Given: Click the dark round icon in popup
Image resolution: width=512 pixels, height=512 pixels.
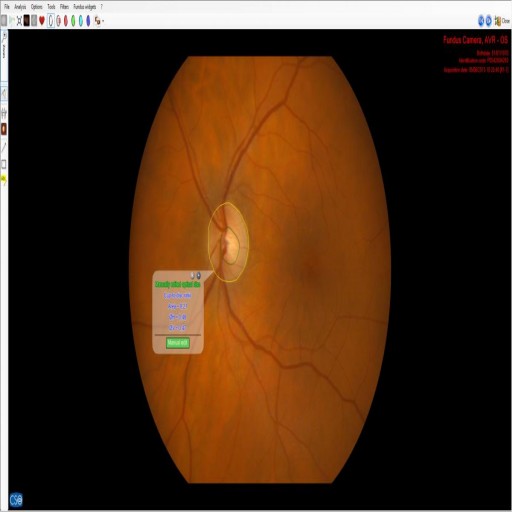Looking at the screenshot, I should 199,275.
